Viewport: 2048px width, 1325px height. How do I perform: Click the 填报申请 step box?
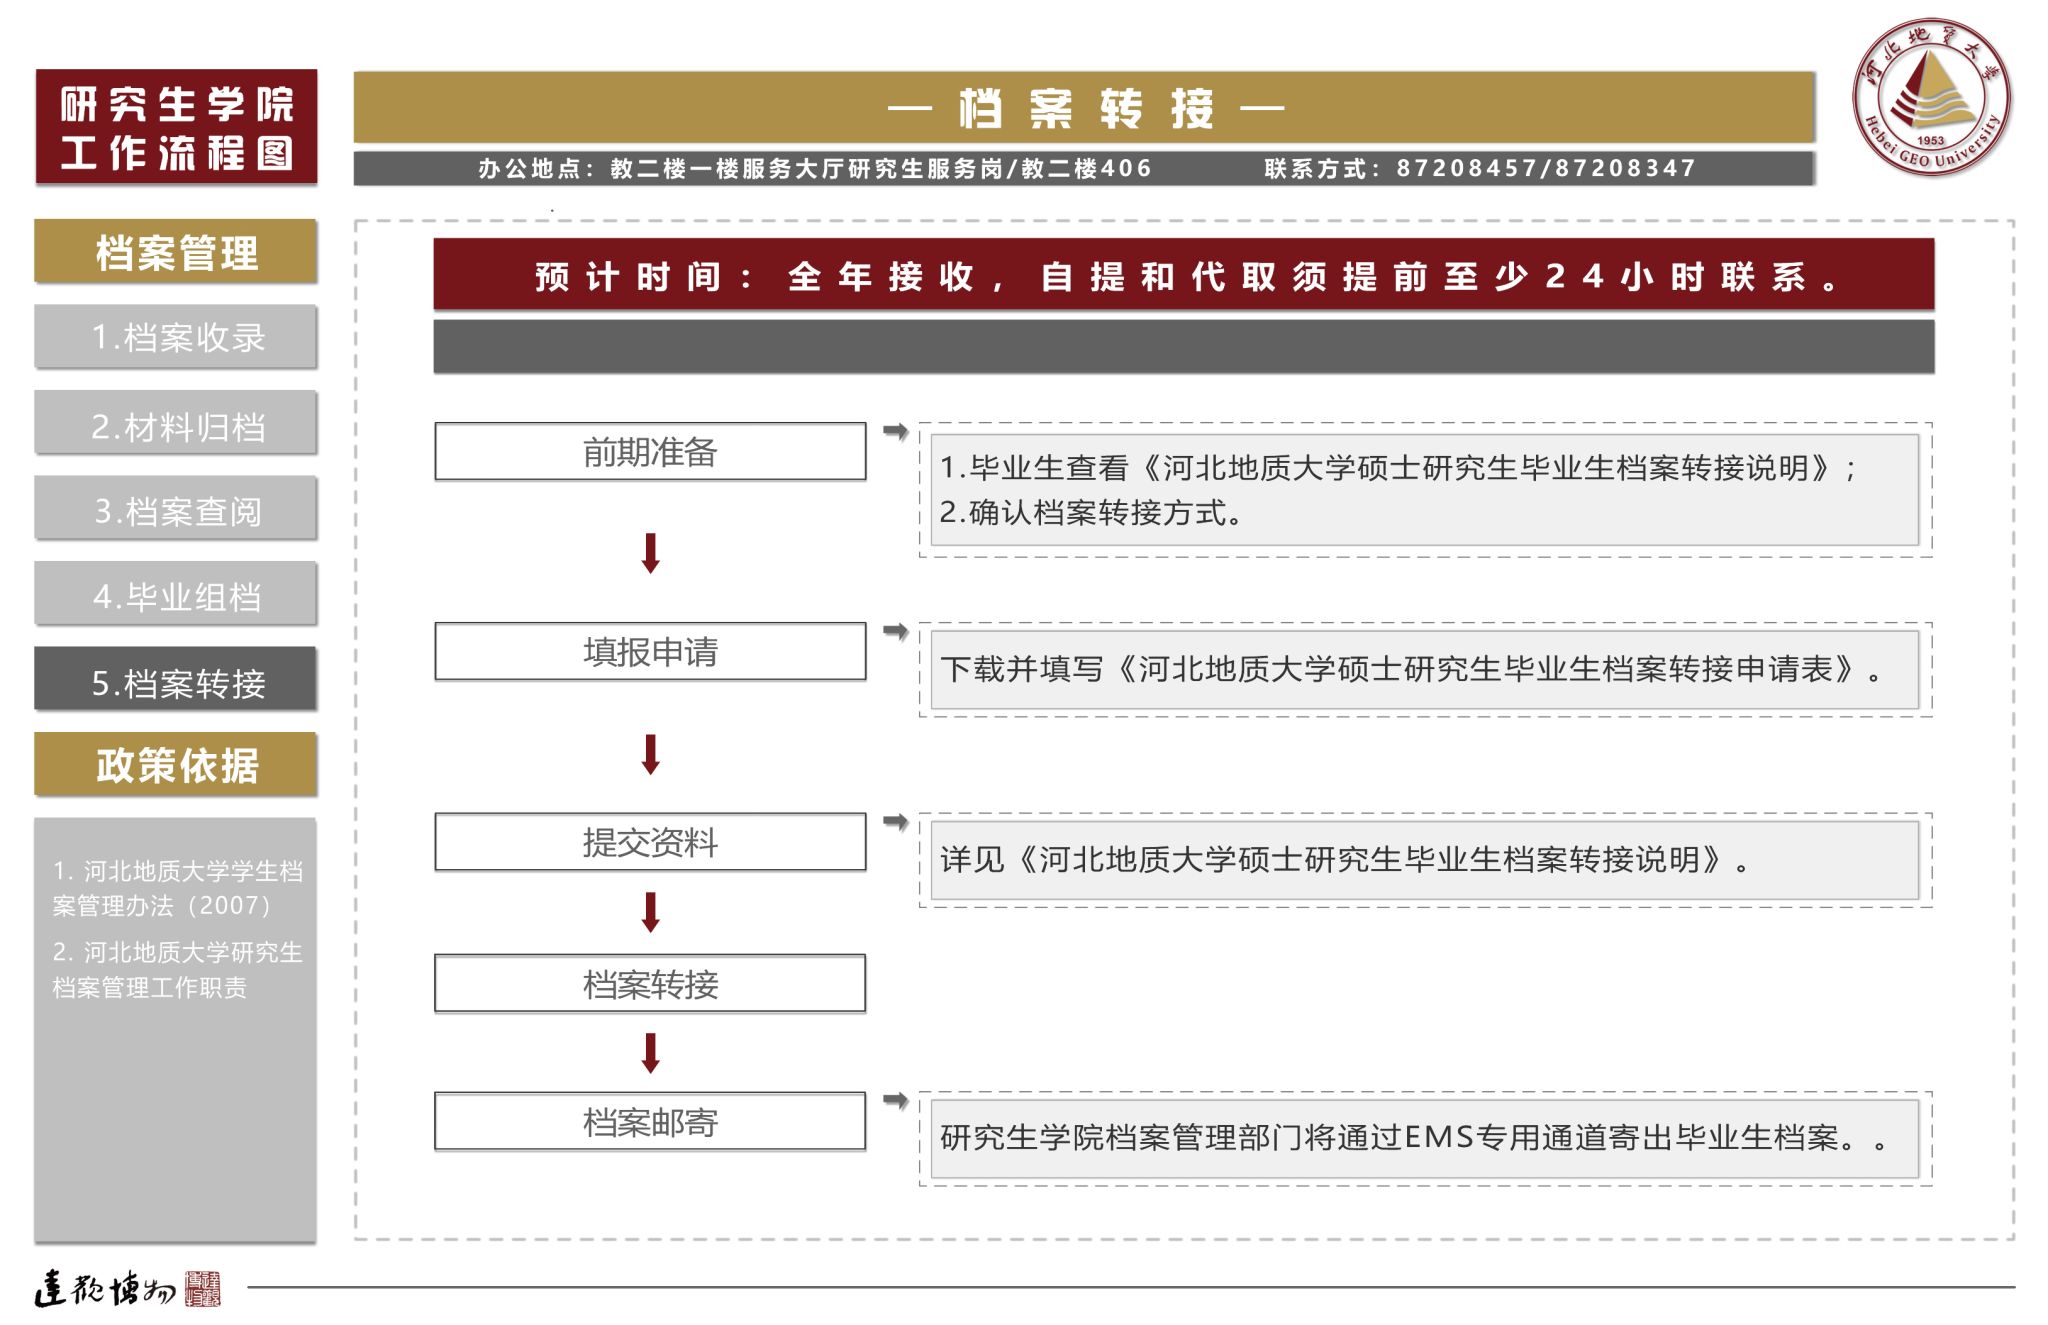click(650, 652)
